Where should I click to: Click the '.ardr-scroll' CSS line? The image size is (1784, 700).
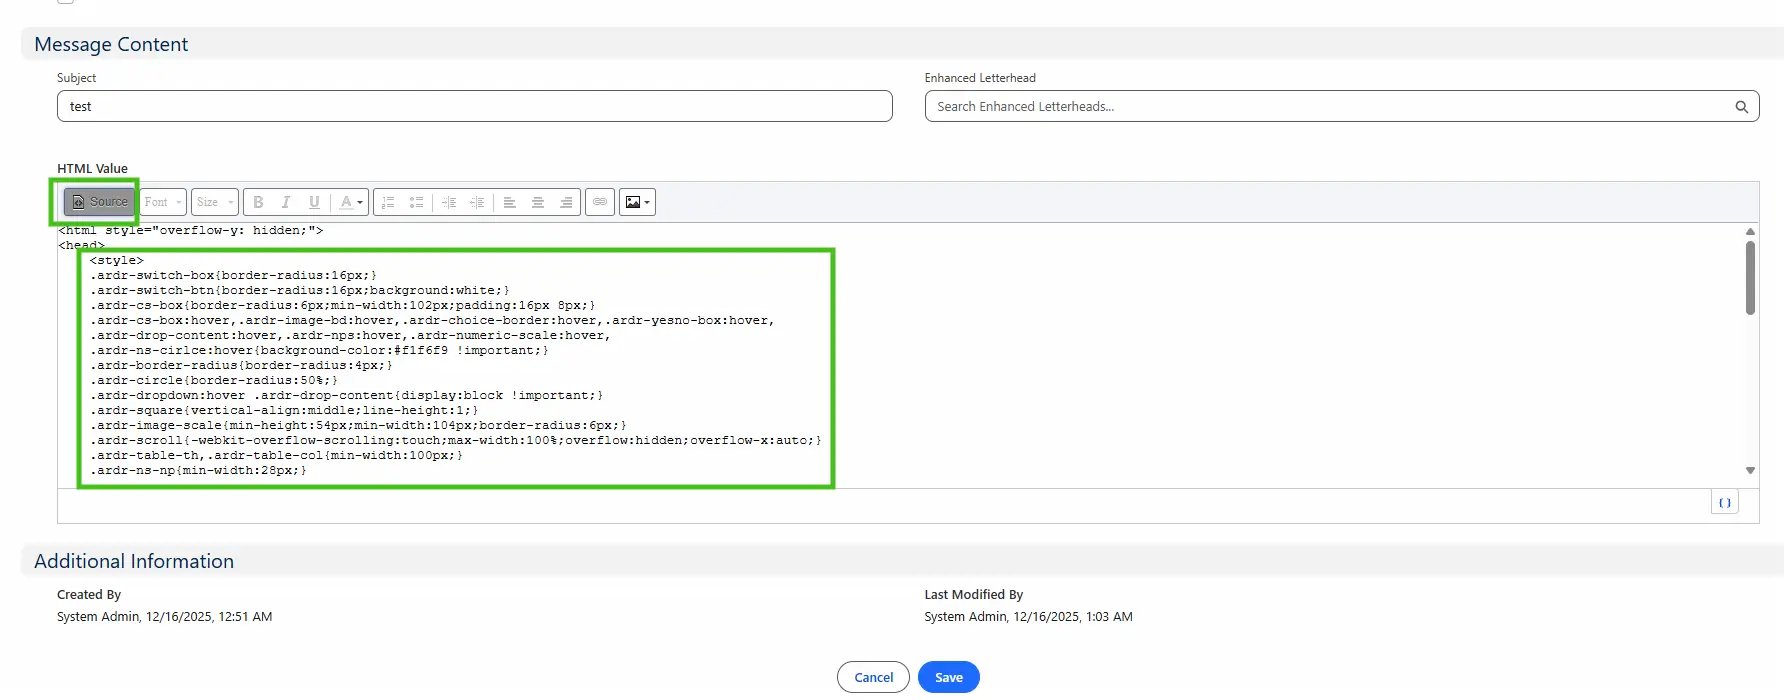click(x=456, y=440)
